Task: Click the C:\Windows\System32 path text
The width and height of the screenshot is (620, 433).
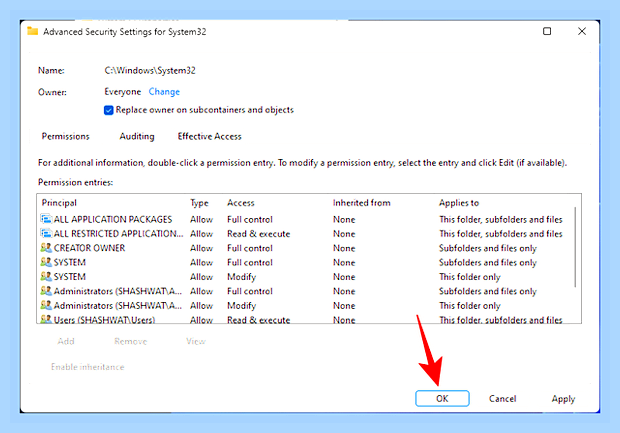Action: point(150,70)
